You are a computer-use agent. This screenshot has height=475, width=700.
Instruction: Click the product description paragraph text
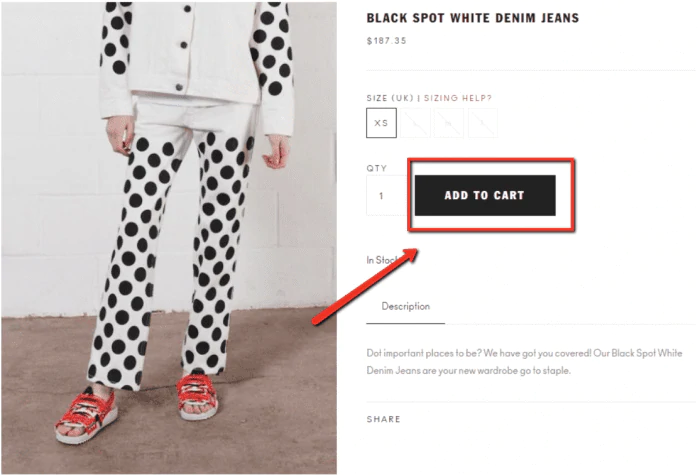pos(524,362)
